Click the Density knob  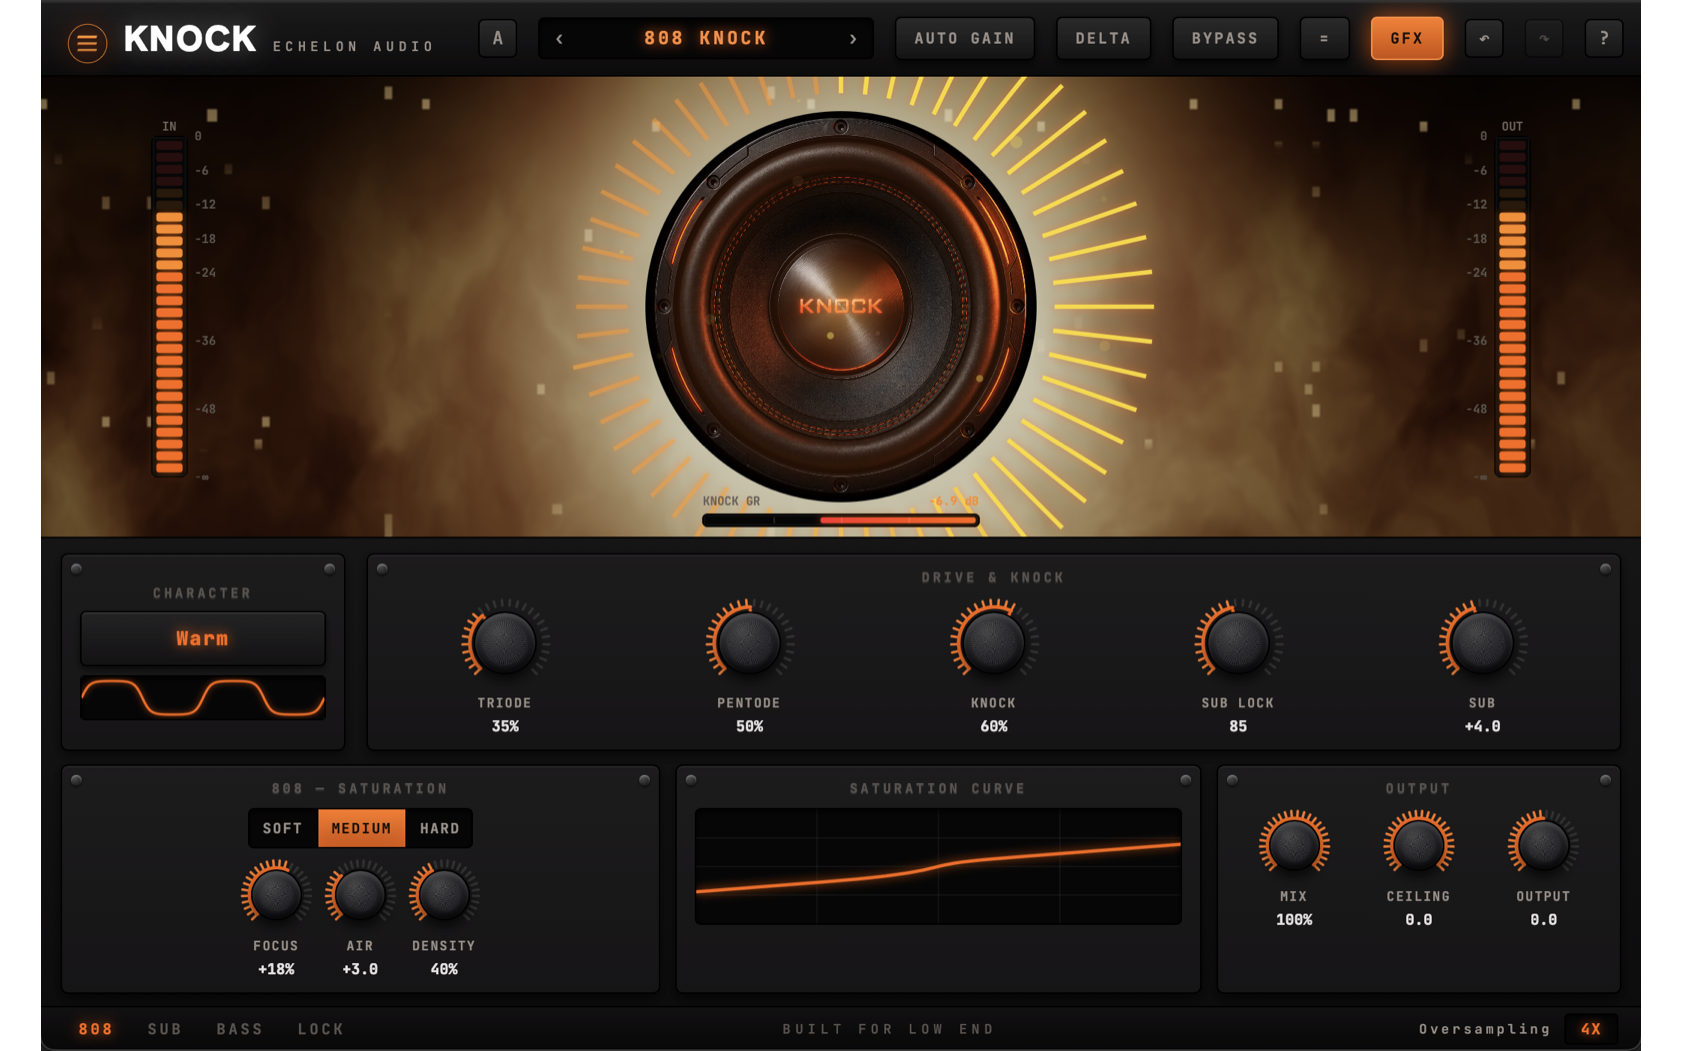click(444, 894)
